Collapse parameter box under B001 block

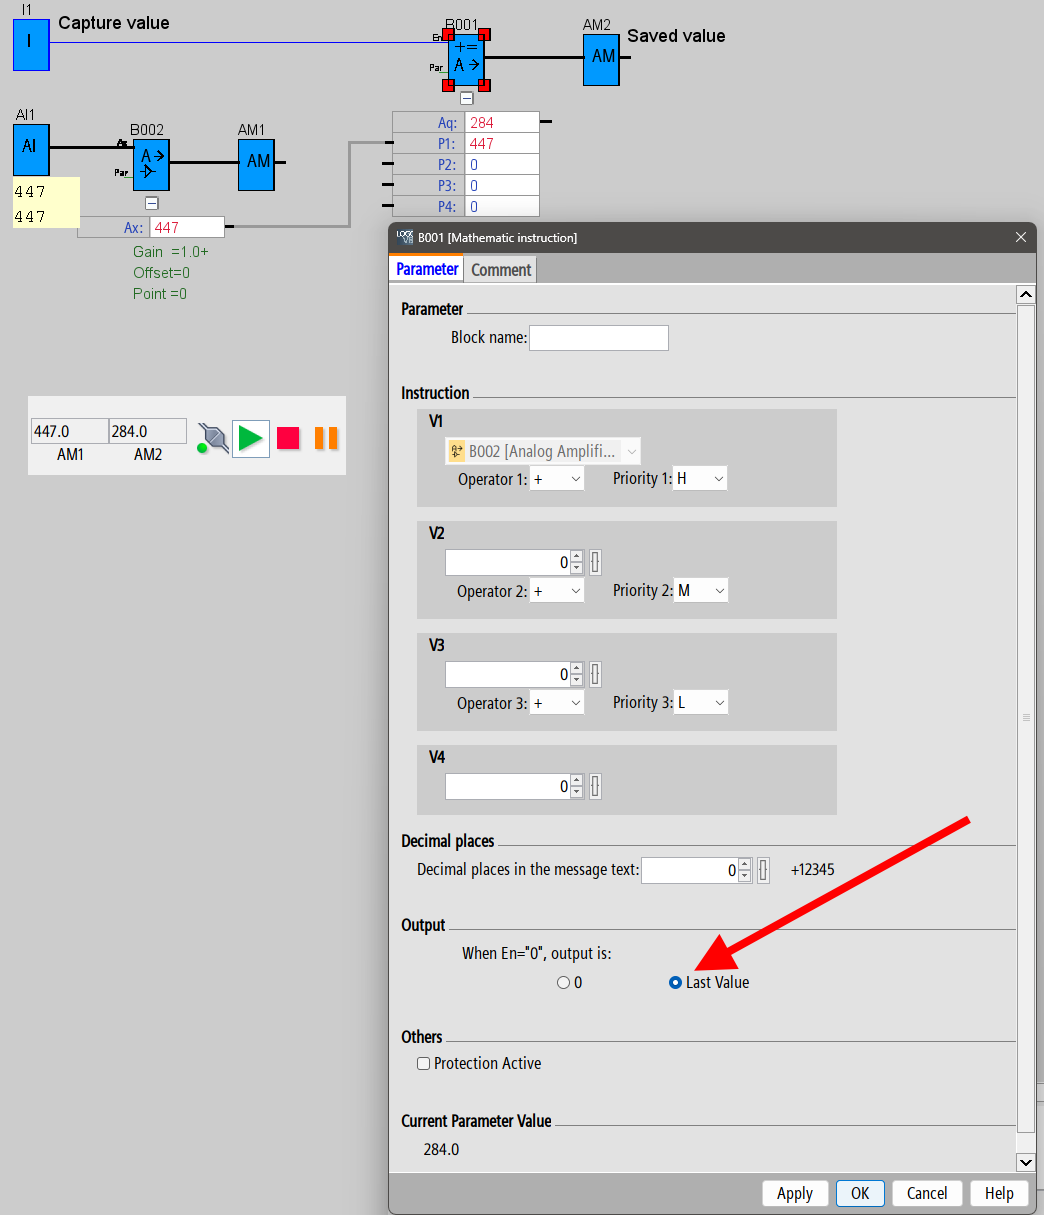[466, 98]
